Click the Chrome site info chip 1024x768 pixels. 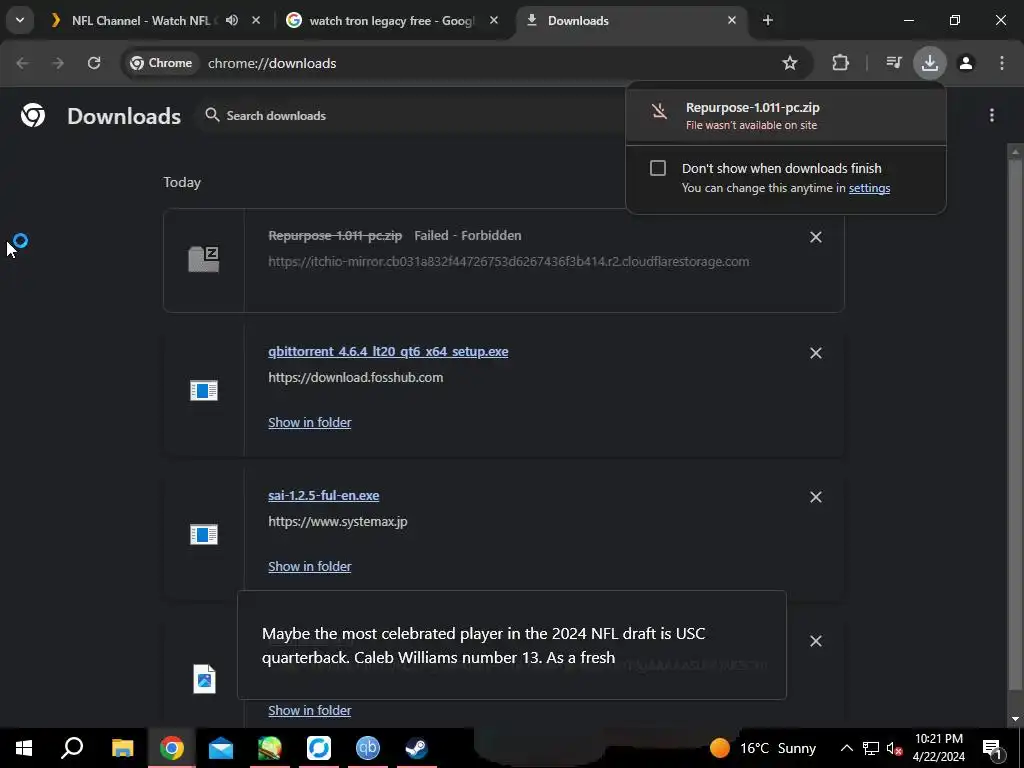pyautogui.click(x=161, y=63)
